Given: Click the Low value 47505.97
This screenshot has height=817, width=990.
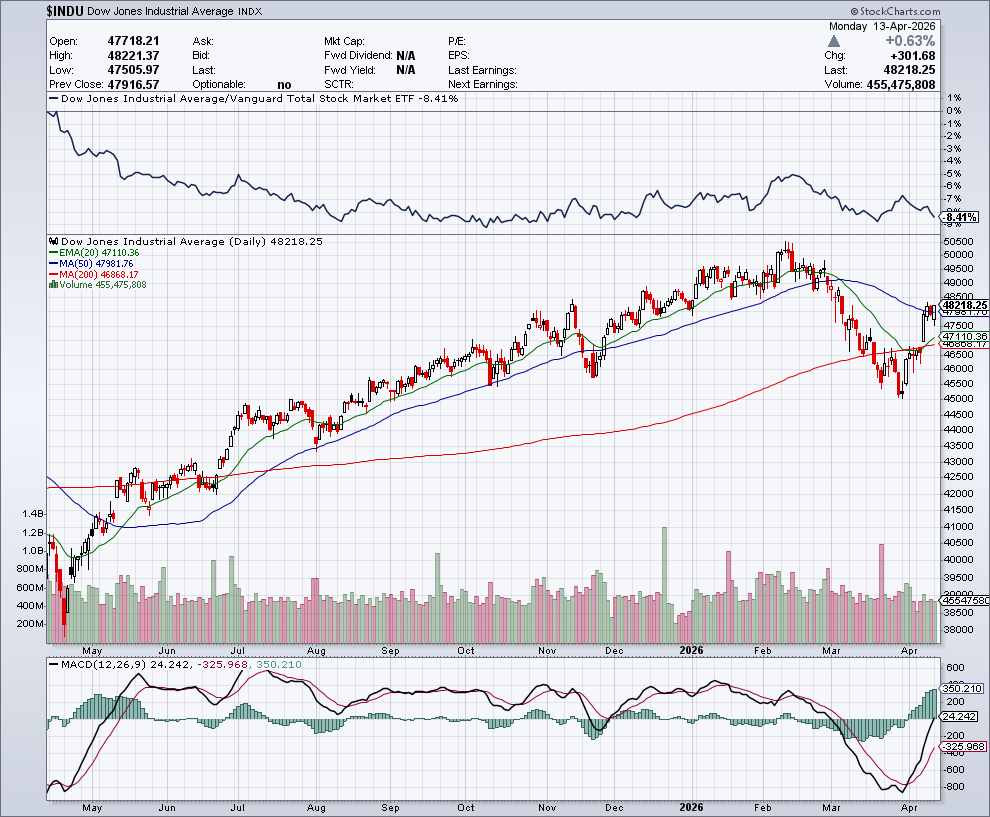Looking at the screenshot, I should 133,70.
